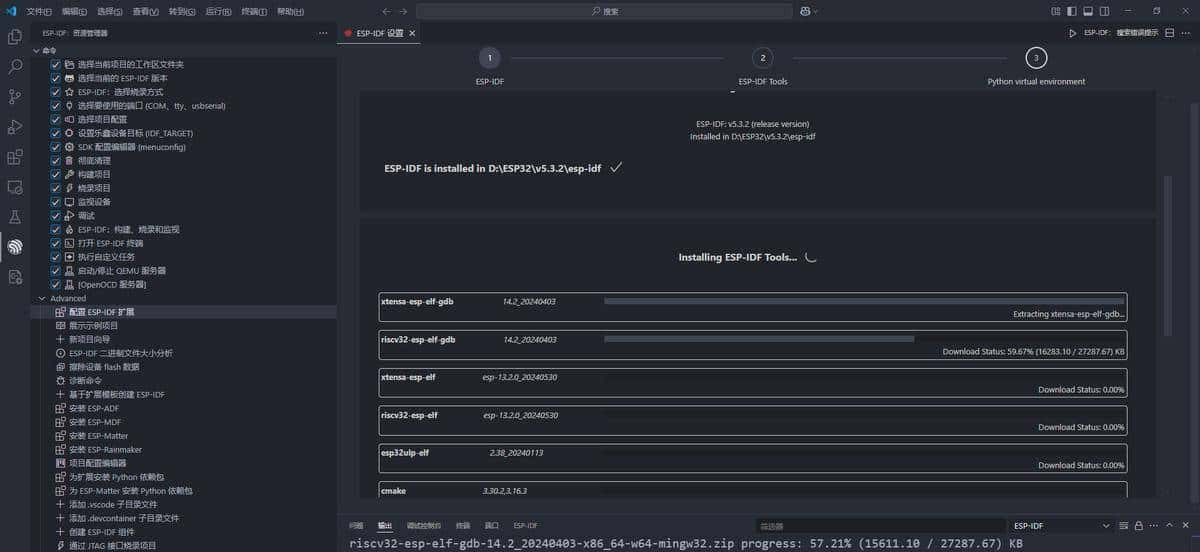Open the 文件(F) menu
The height and width of the screenshot is (552, 1200).
(39, 11)
